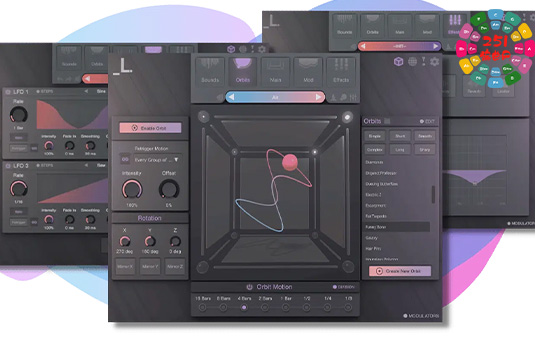Toggle the LFO 2 power icon in the left window
Screen dimensions: 535x363
[8, 166]
